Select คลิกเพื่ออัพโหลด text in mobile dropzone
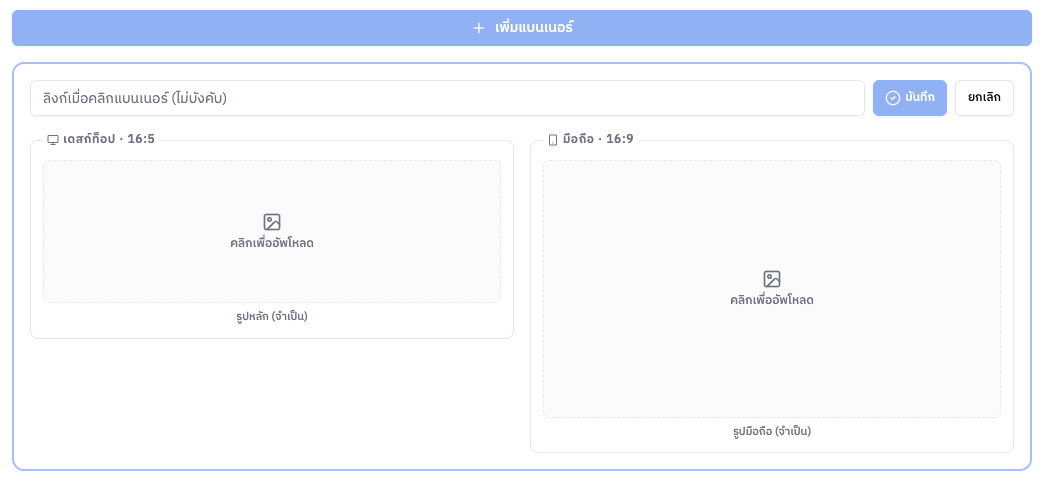This screenshot has width=1044, height=481. click(x=772, y=300)
